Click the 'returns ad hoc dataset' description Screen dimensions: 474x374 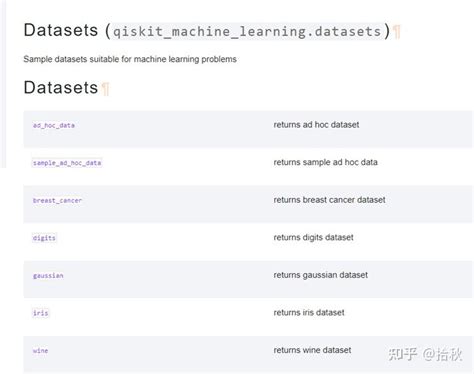pos(316,125)
